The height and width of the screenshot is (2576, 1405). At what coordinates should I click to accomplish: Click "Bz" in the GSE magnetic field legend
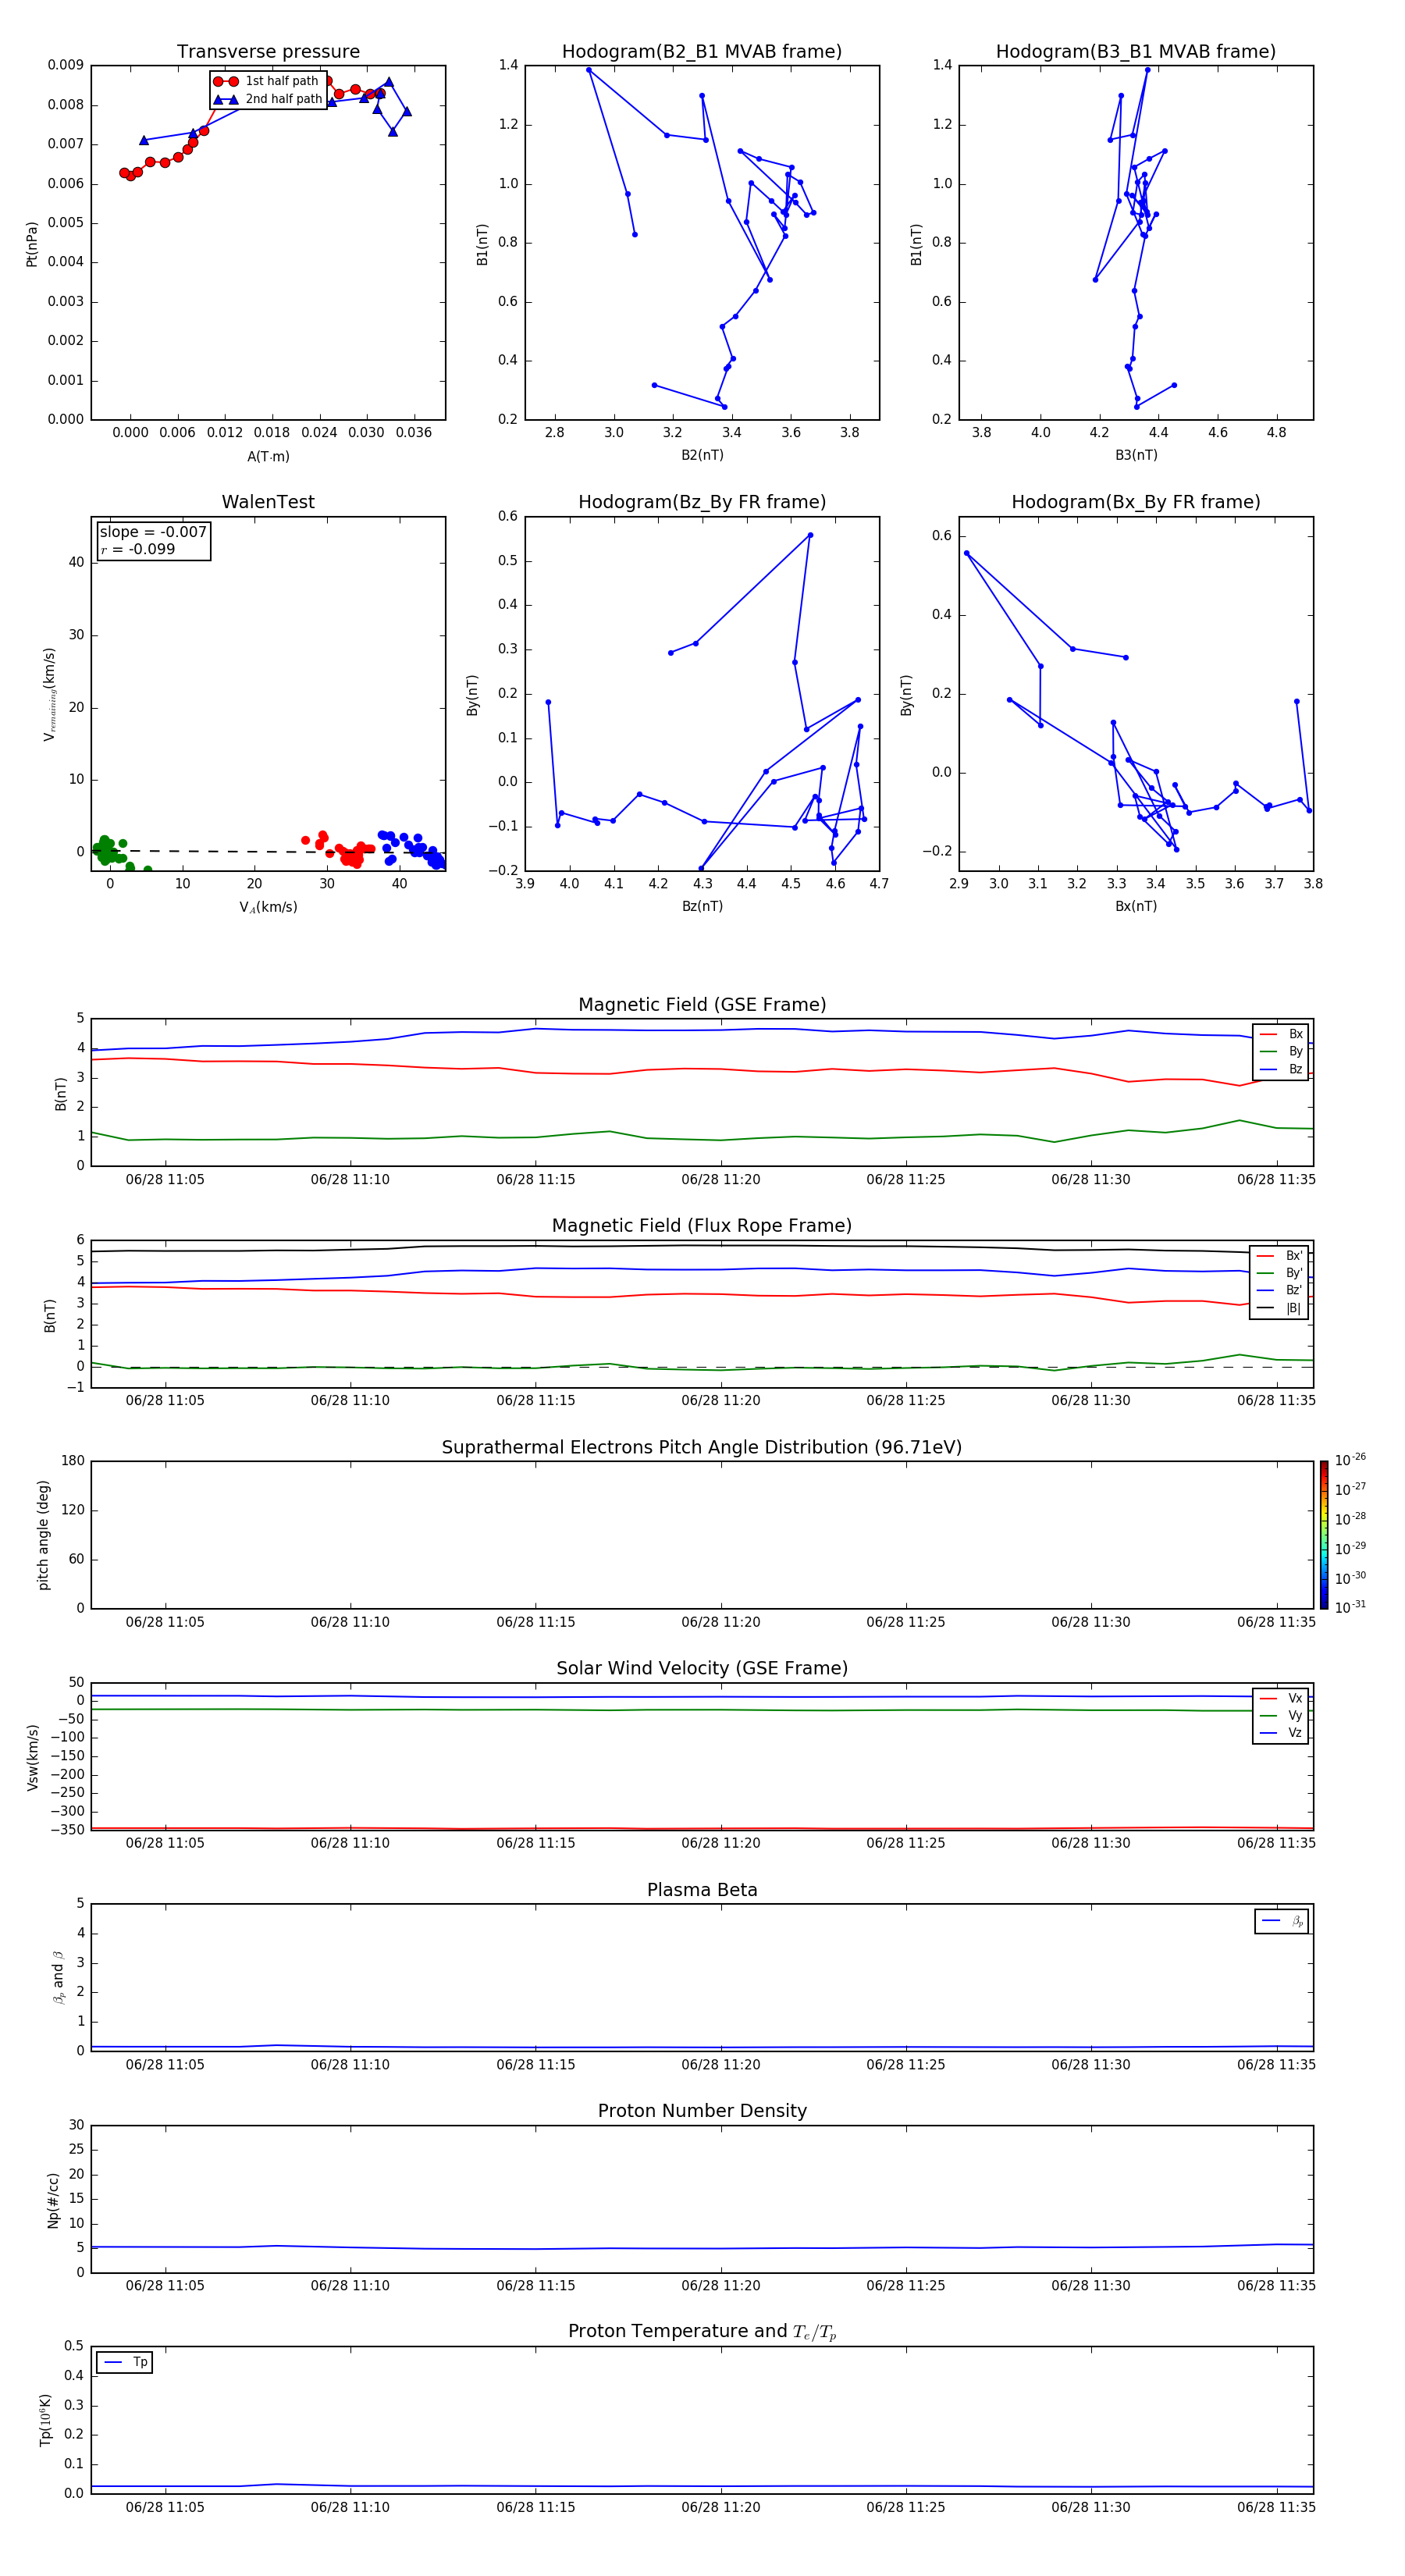click(1295, 1069)
